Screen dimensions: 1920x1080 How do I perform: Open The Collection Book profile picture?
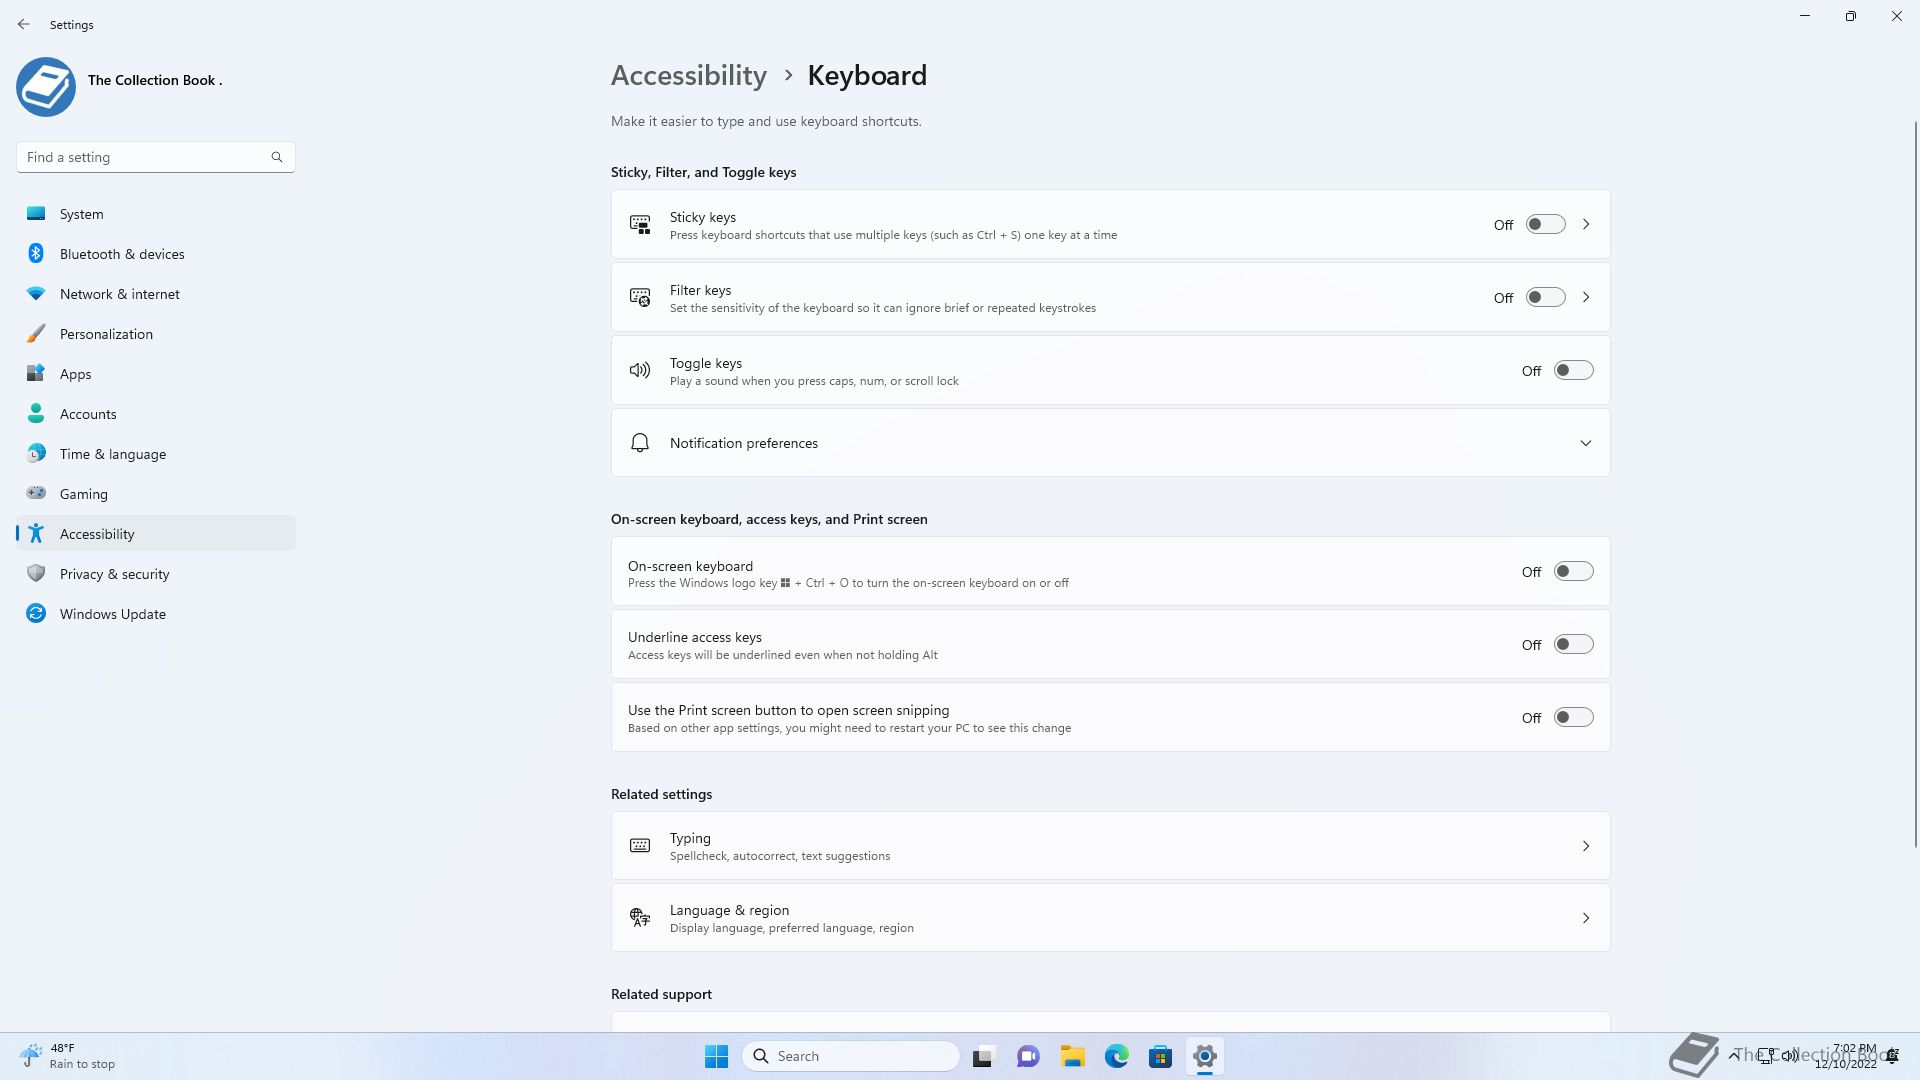46,87
